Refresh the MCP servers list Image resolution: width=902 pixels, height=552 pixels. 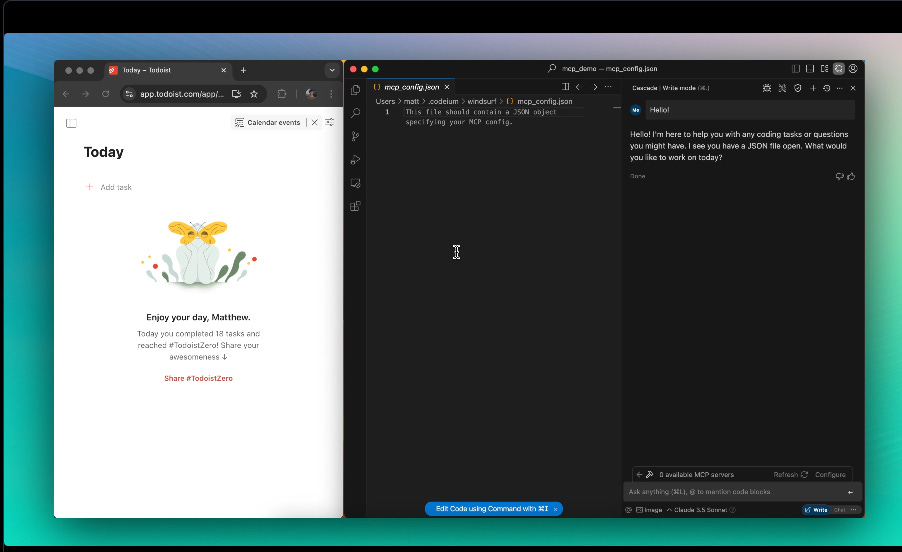(790, 474)
